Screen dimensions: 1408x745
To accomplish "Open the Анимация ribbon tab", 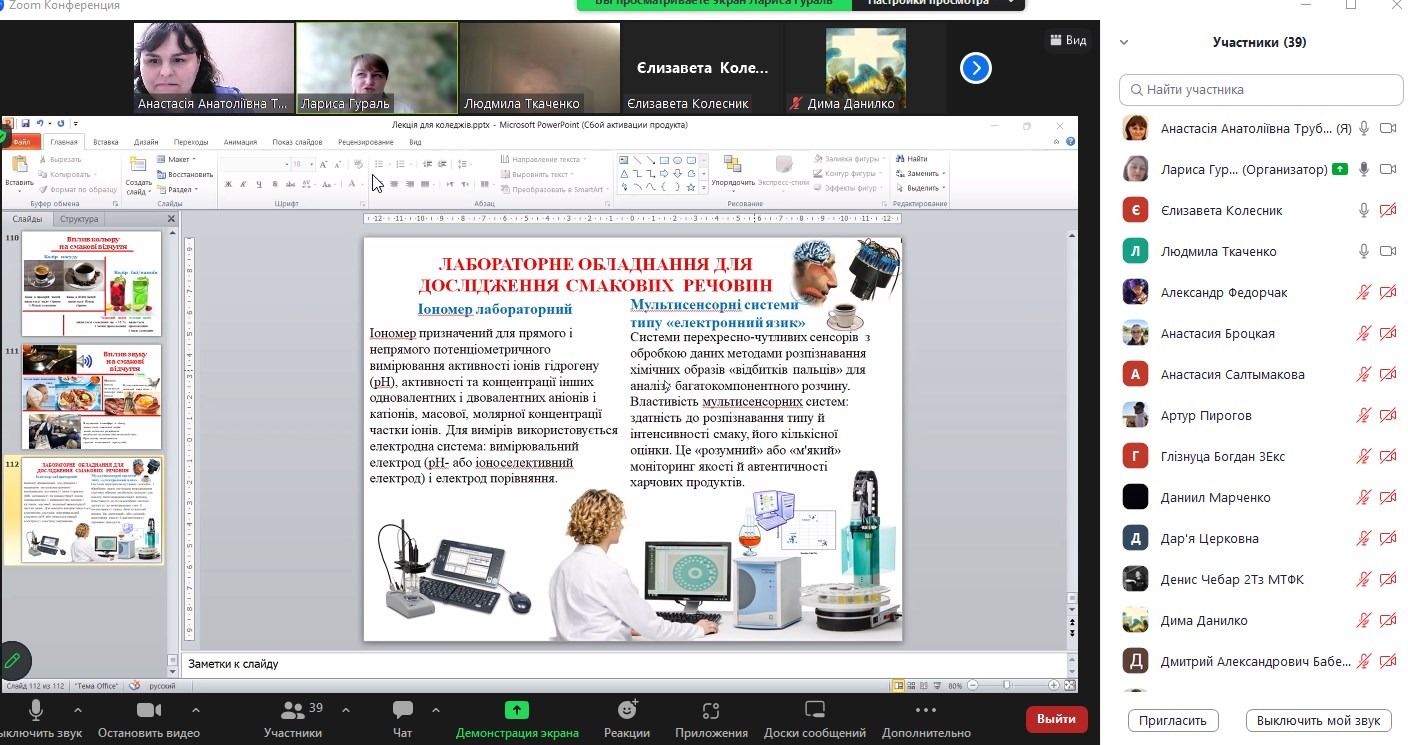I will (240, 142).
